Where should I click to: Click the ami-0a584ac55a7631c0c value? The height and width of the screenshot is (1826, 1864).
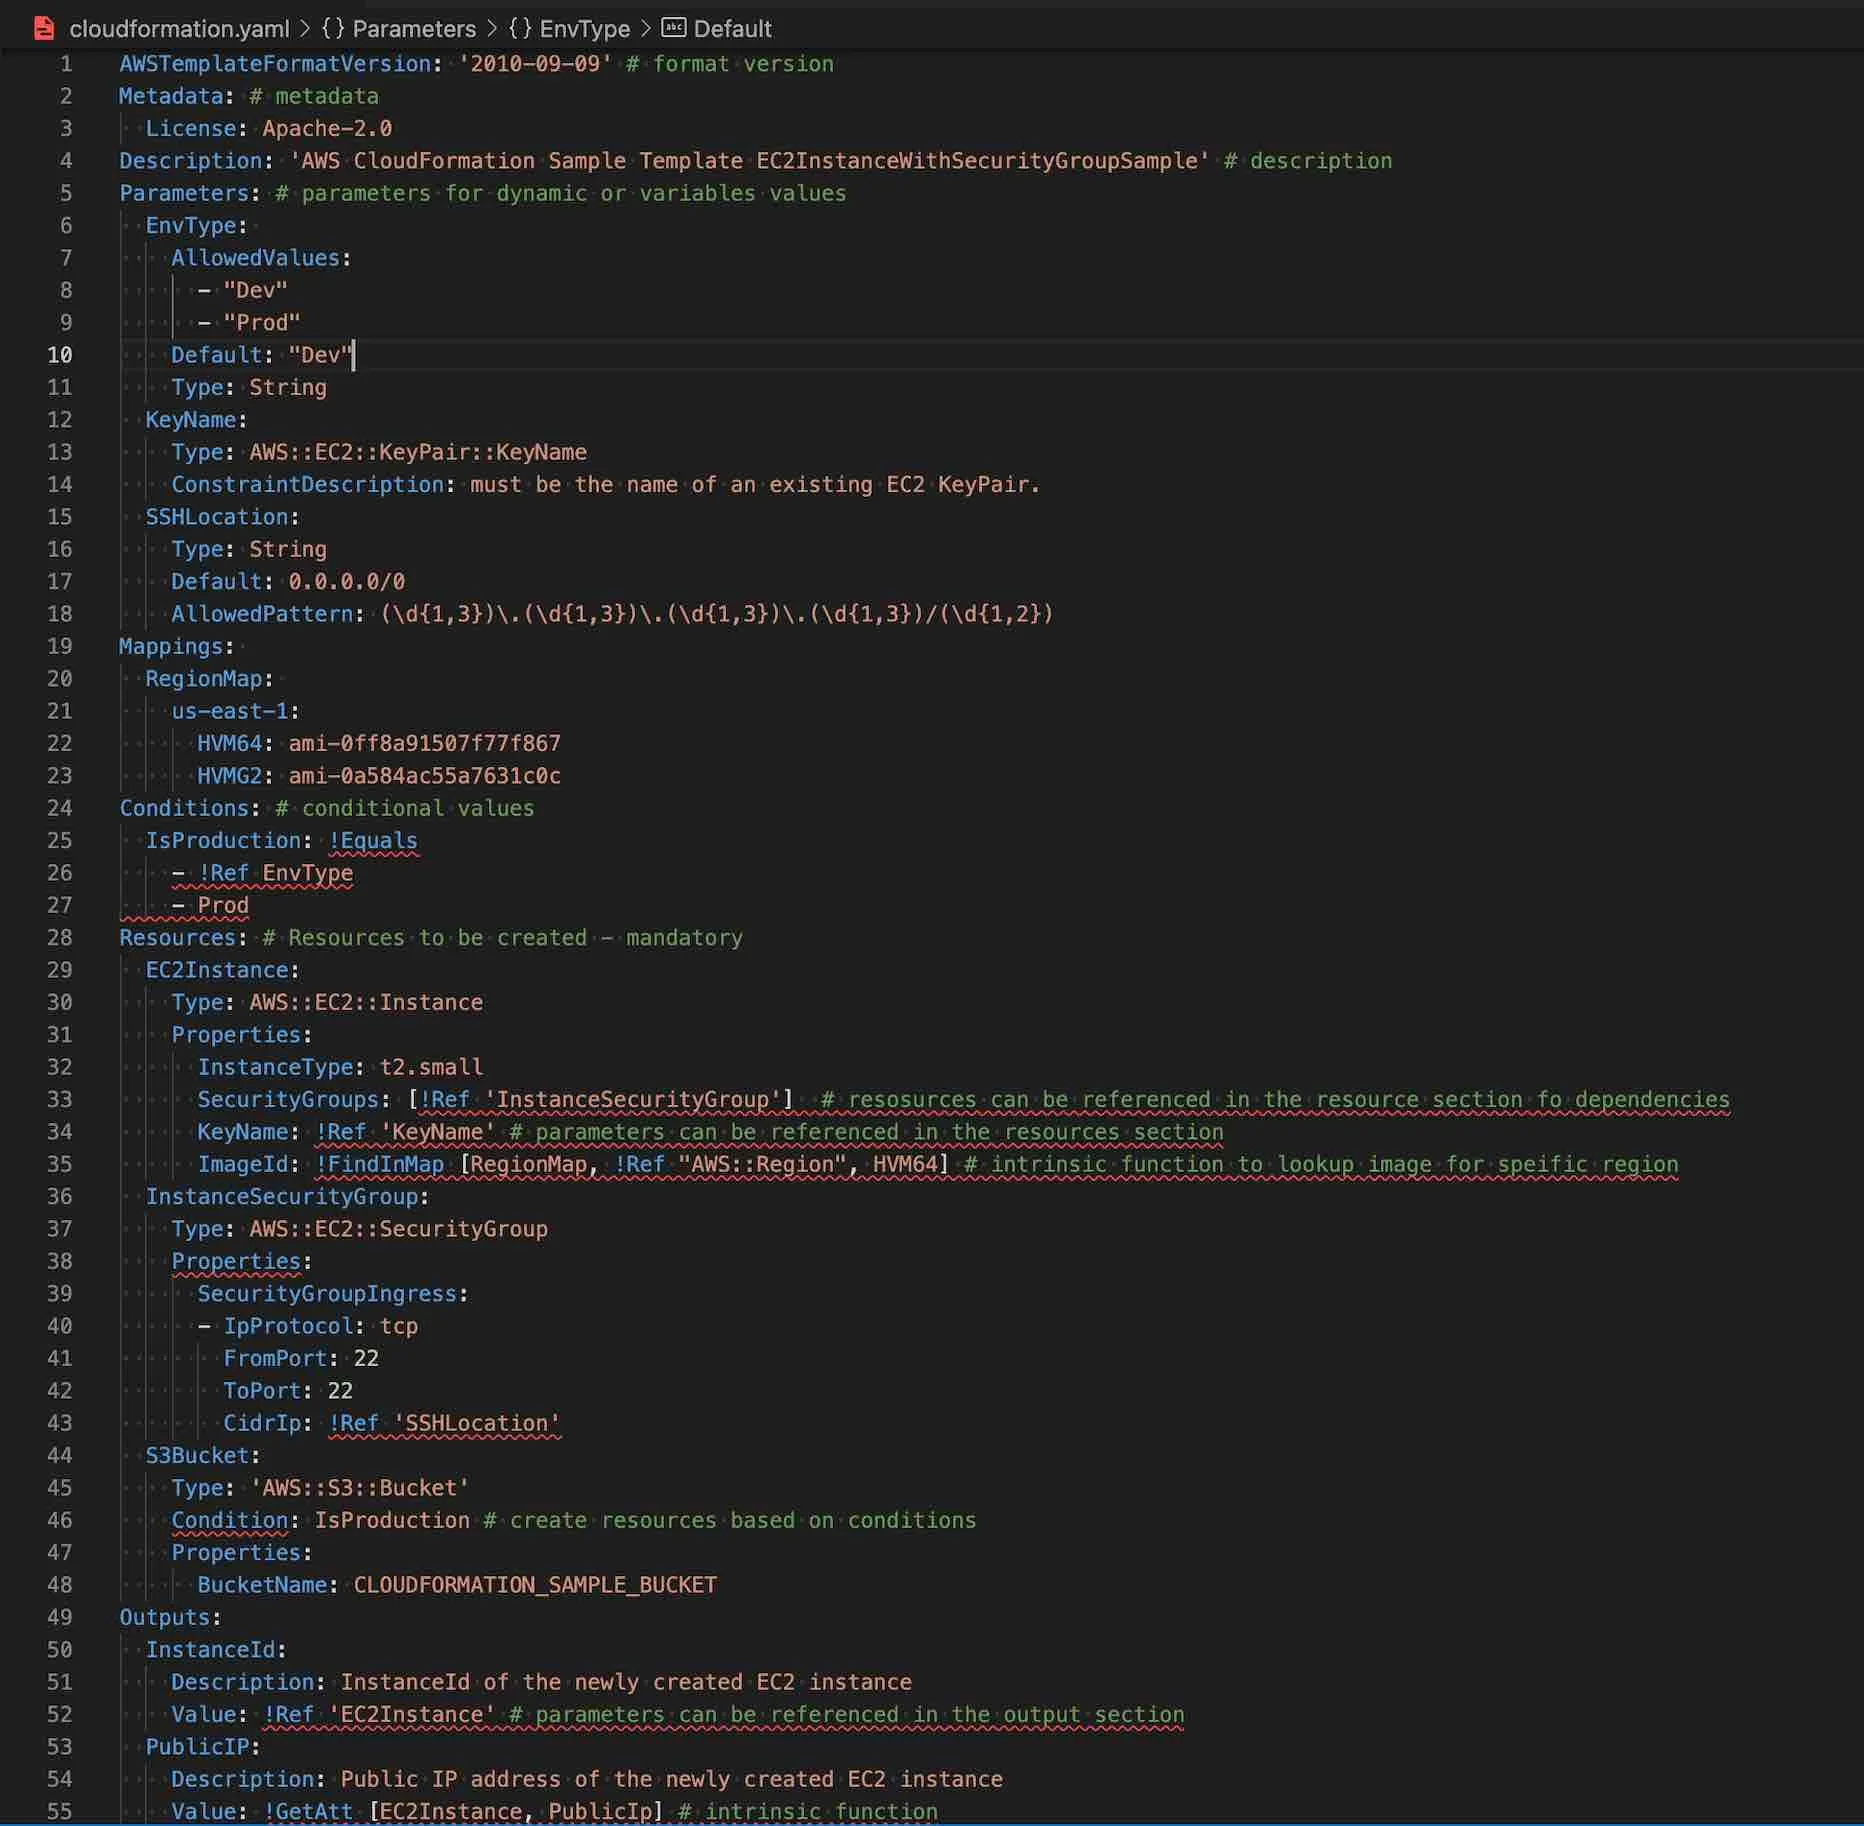pos(425,776)
